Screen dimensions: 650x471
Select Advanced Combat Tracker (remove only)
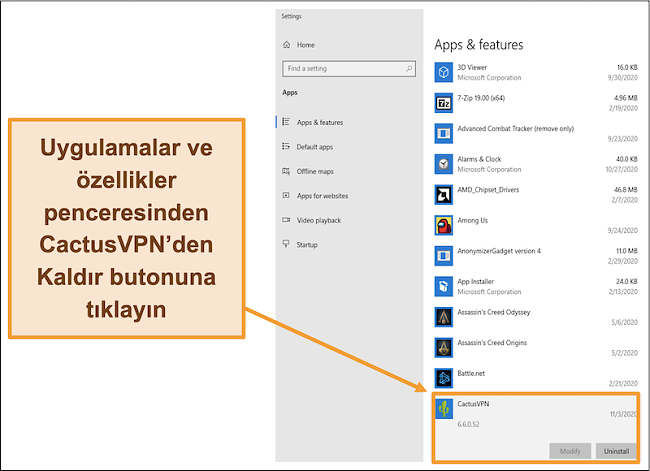[515, 129]
